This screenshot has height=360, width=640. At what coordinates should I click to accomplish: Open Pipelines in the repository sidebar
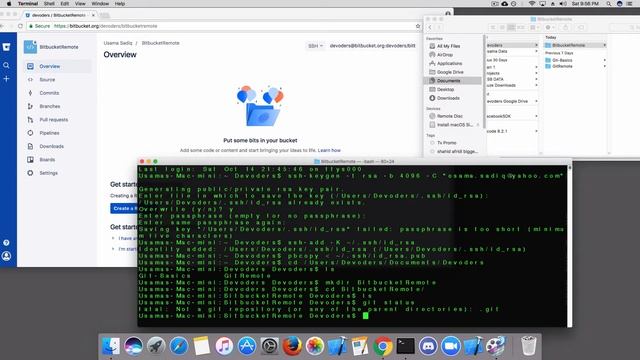tap(57, 133)
